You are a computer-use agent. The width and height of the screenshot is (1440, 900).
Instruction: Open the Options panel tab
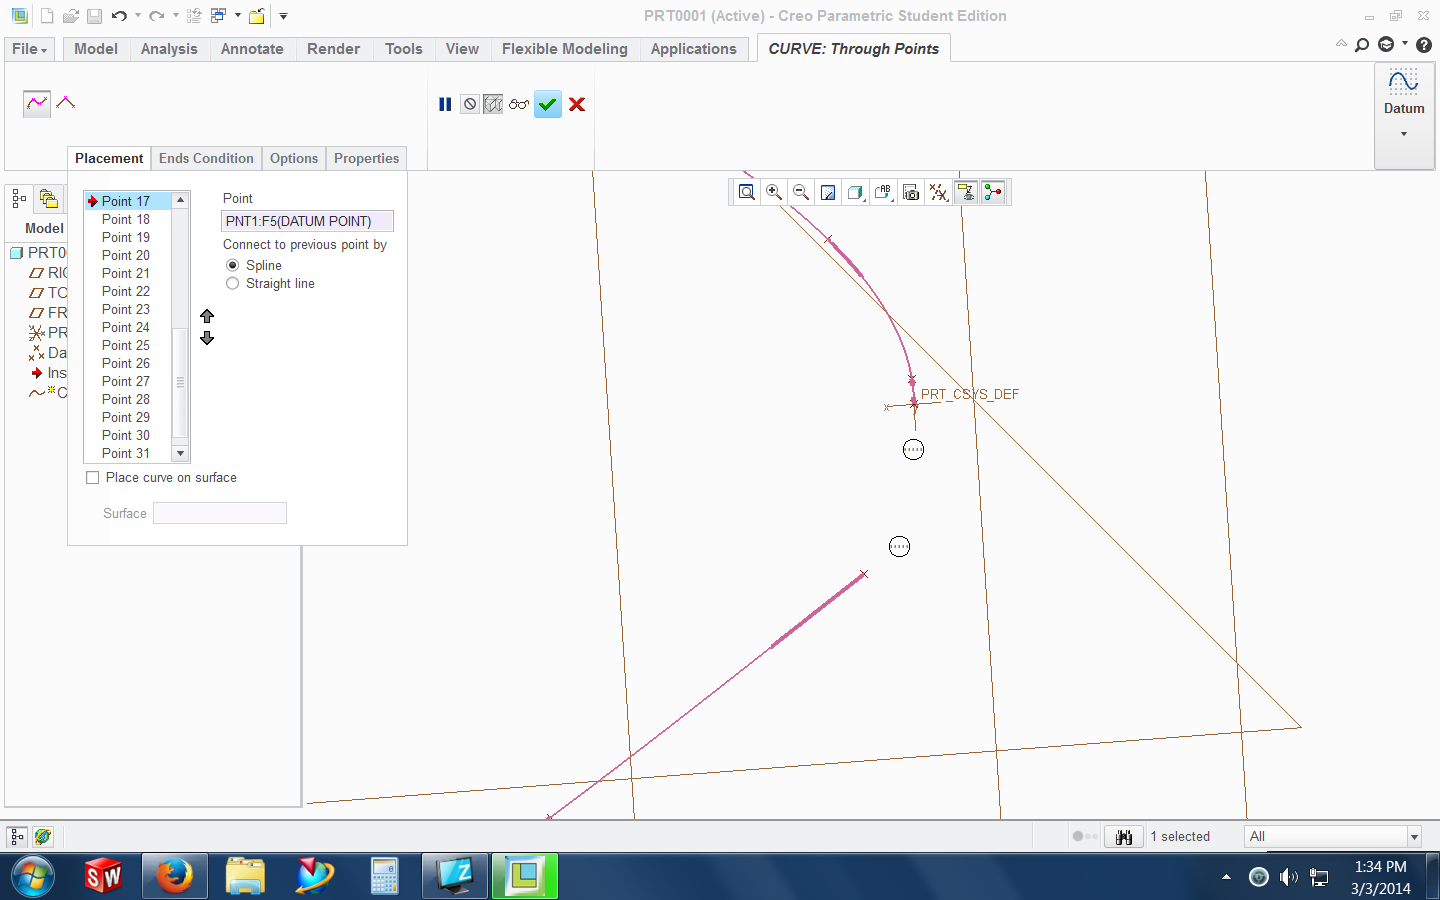coord(294,158)
